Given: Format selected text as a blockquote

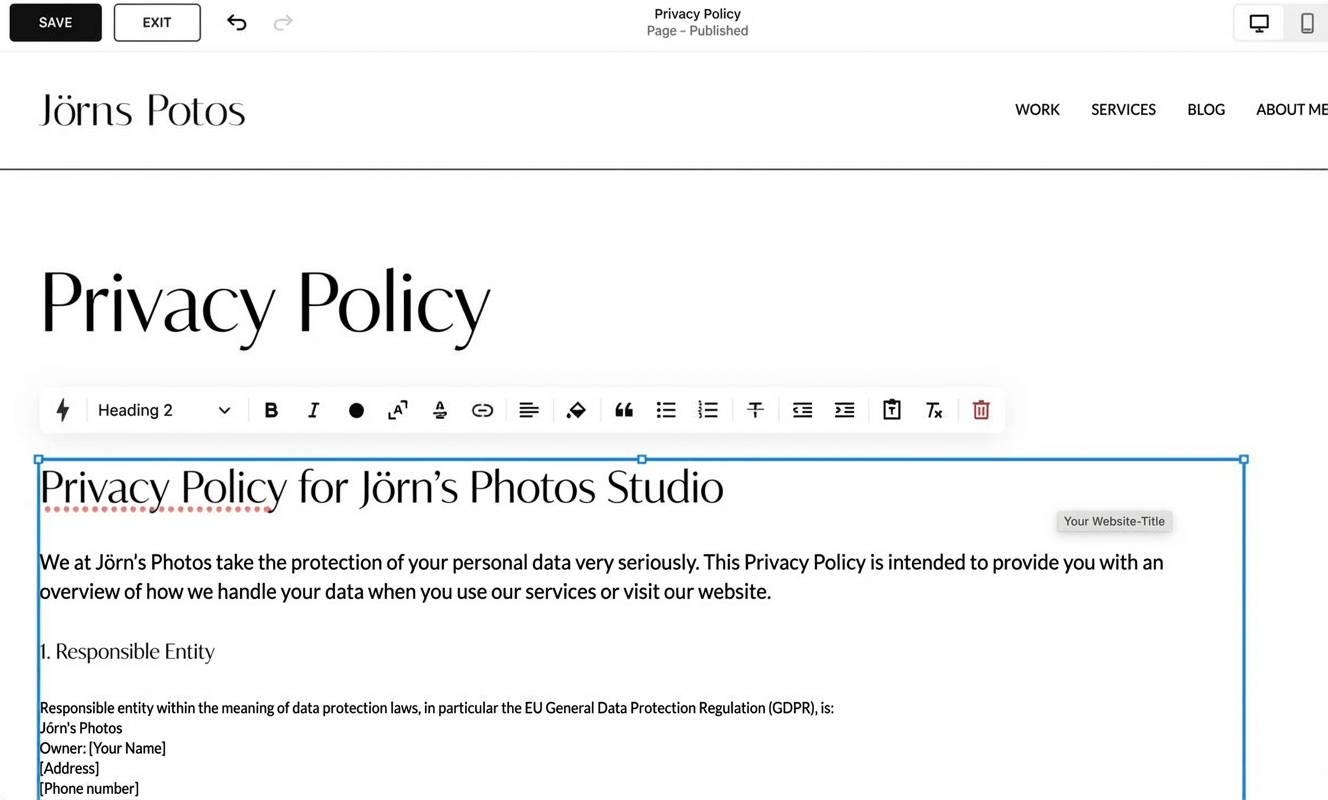Looking at the screenshot, I should (624, 410).
